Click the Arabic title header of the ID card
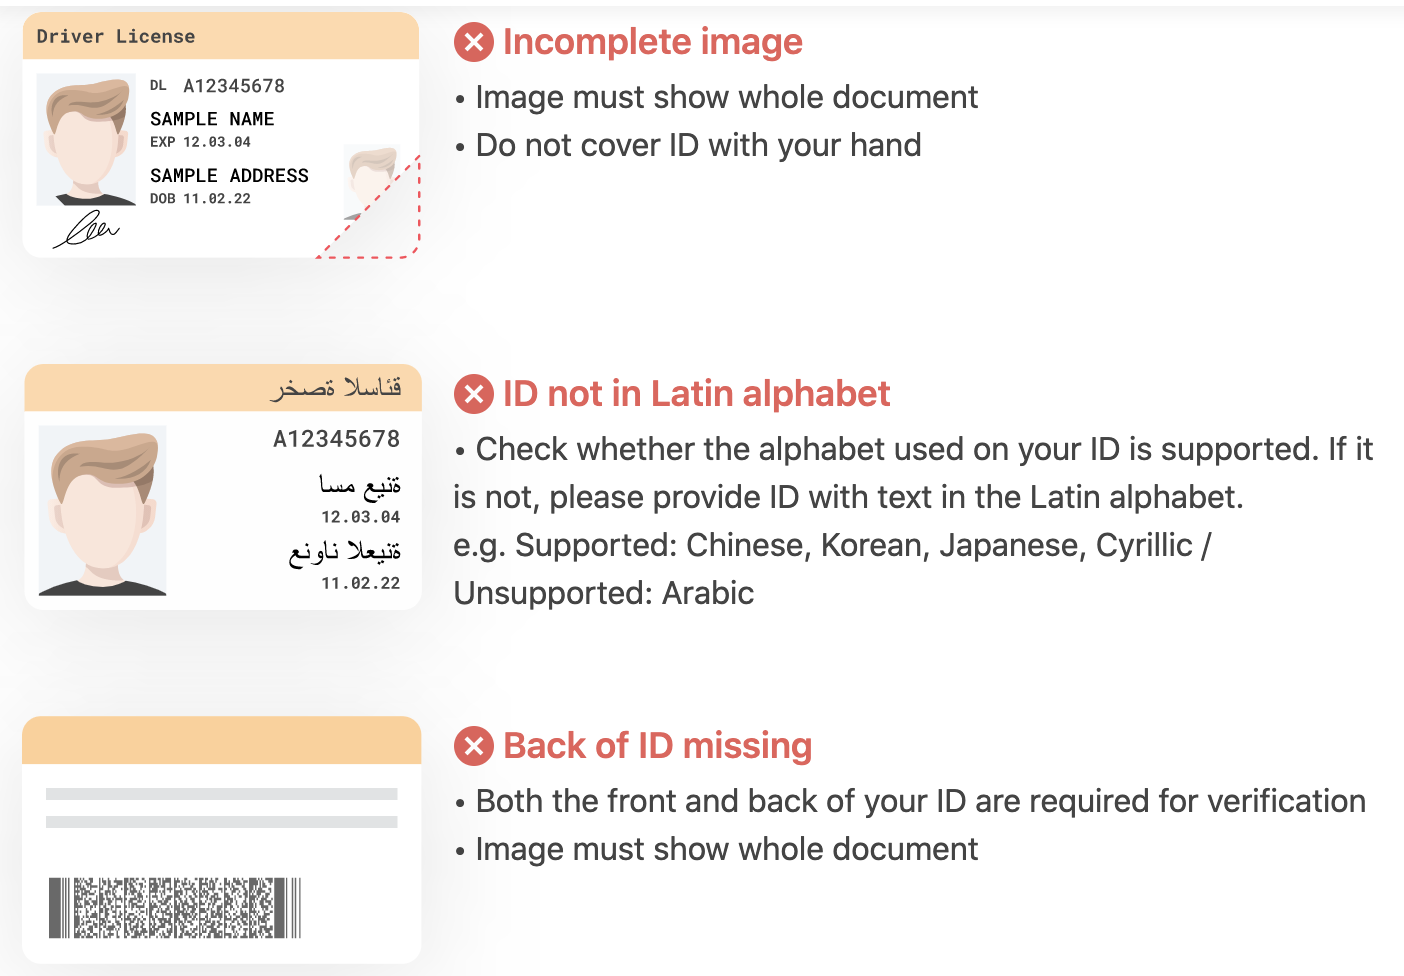Viewport: 1404px width, 976px height. [x=223, y=388]
